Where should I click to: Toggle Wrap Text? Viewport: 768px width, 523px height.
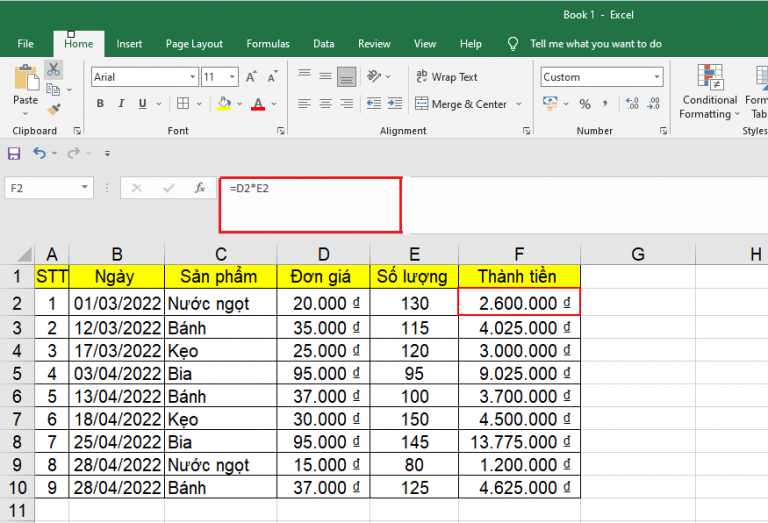point(447,77)
